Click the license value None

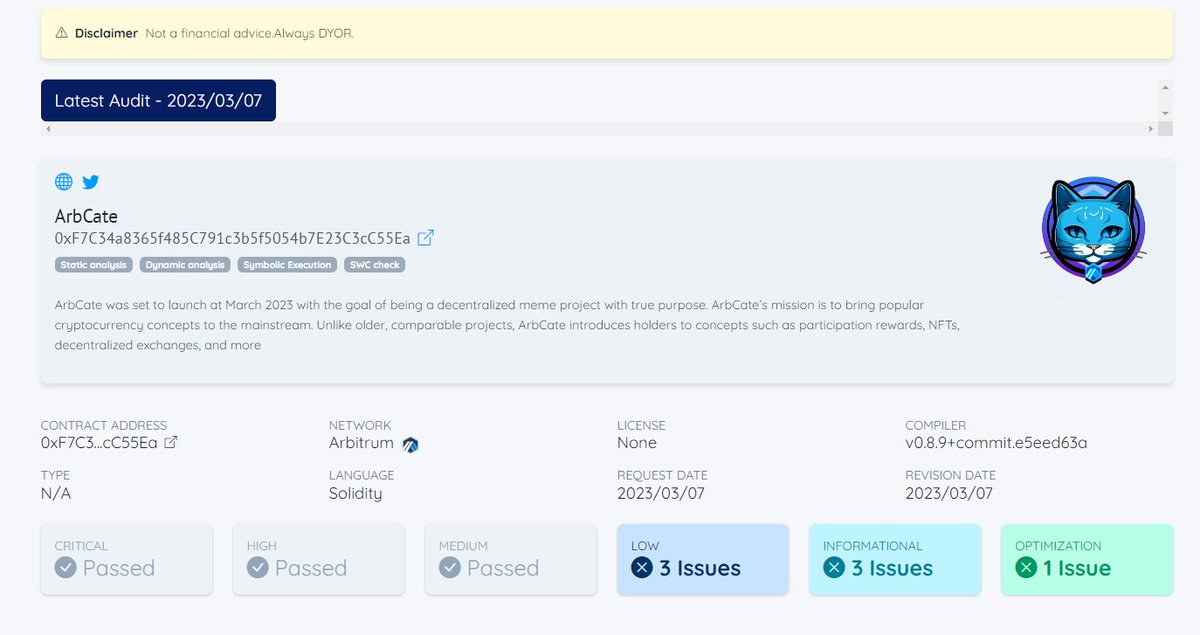point(637,442)
